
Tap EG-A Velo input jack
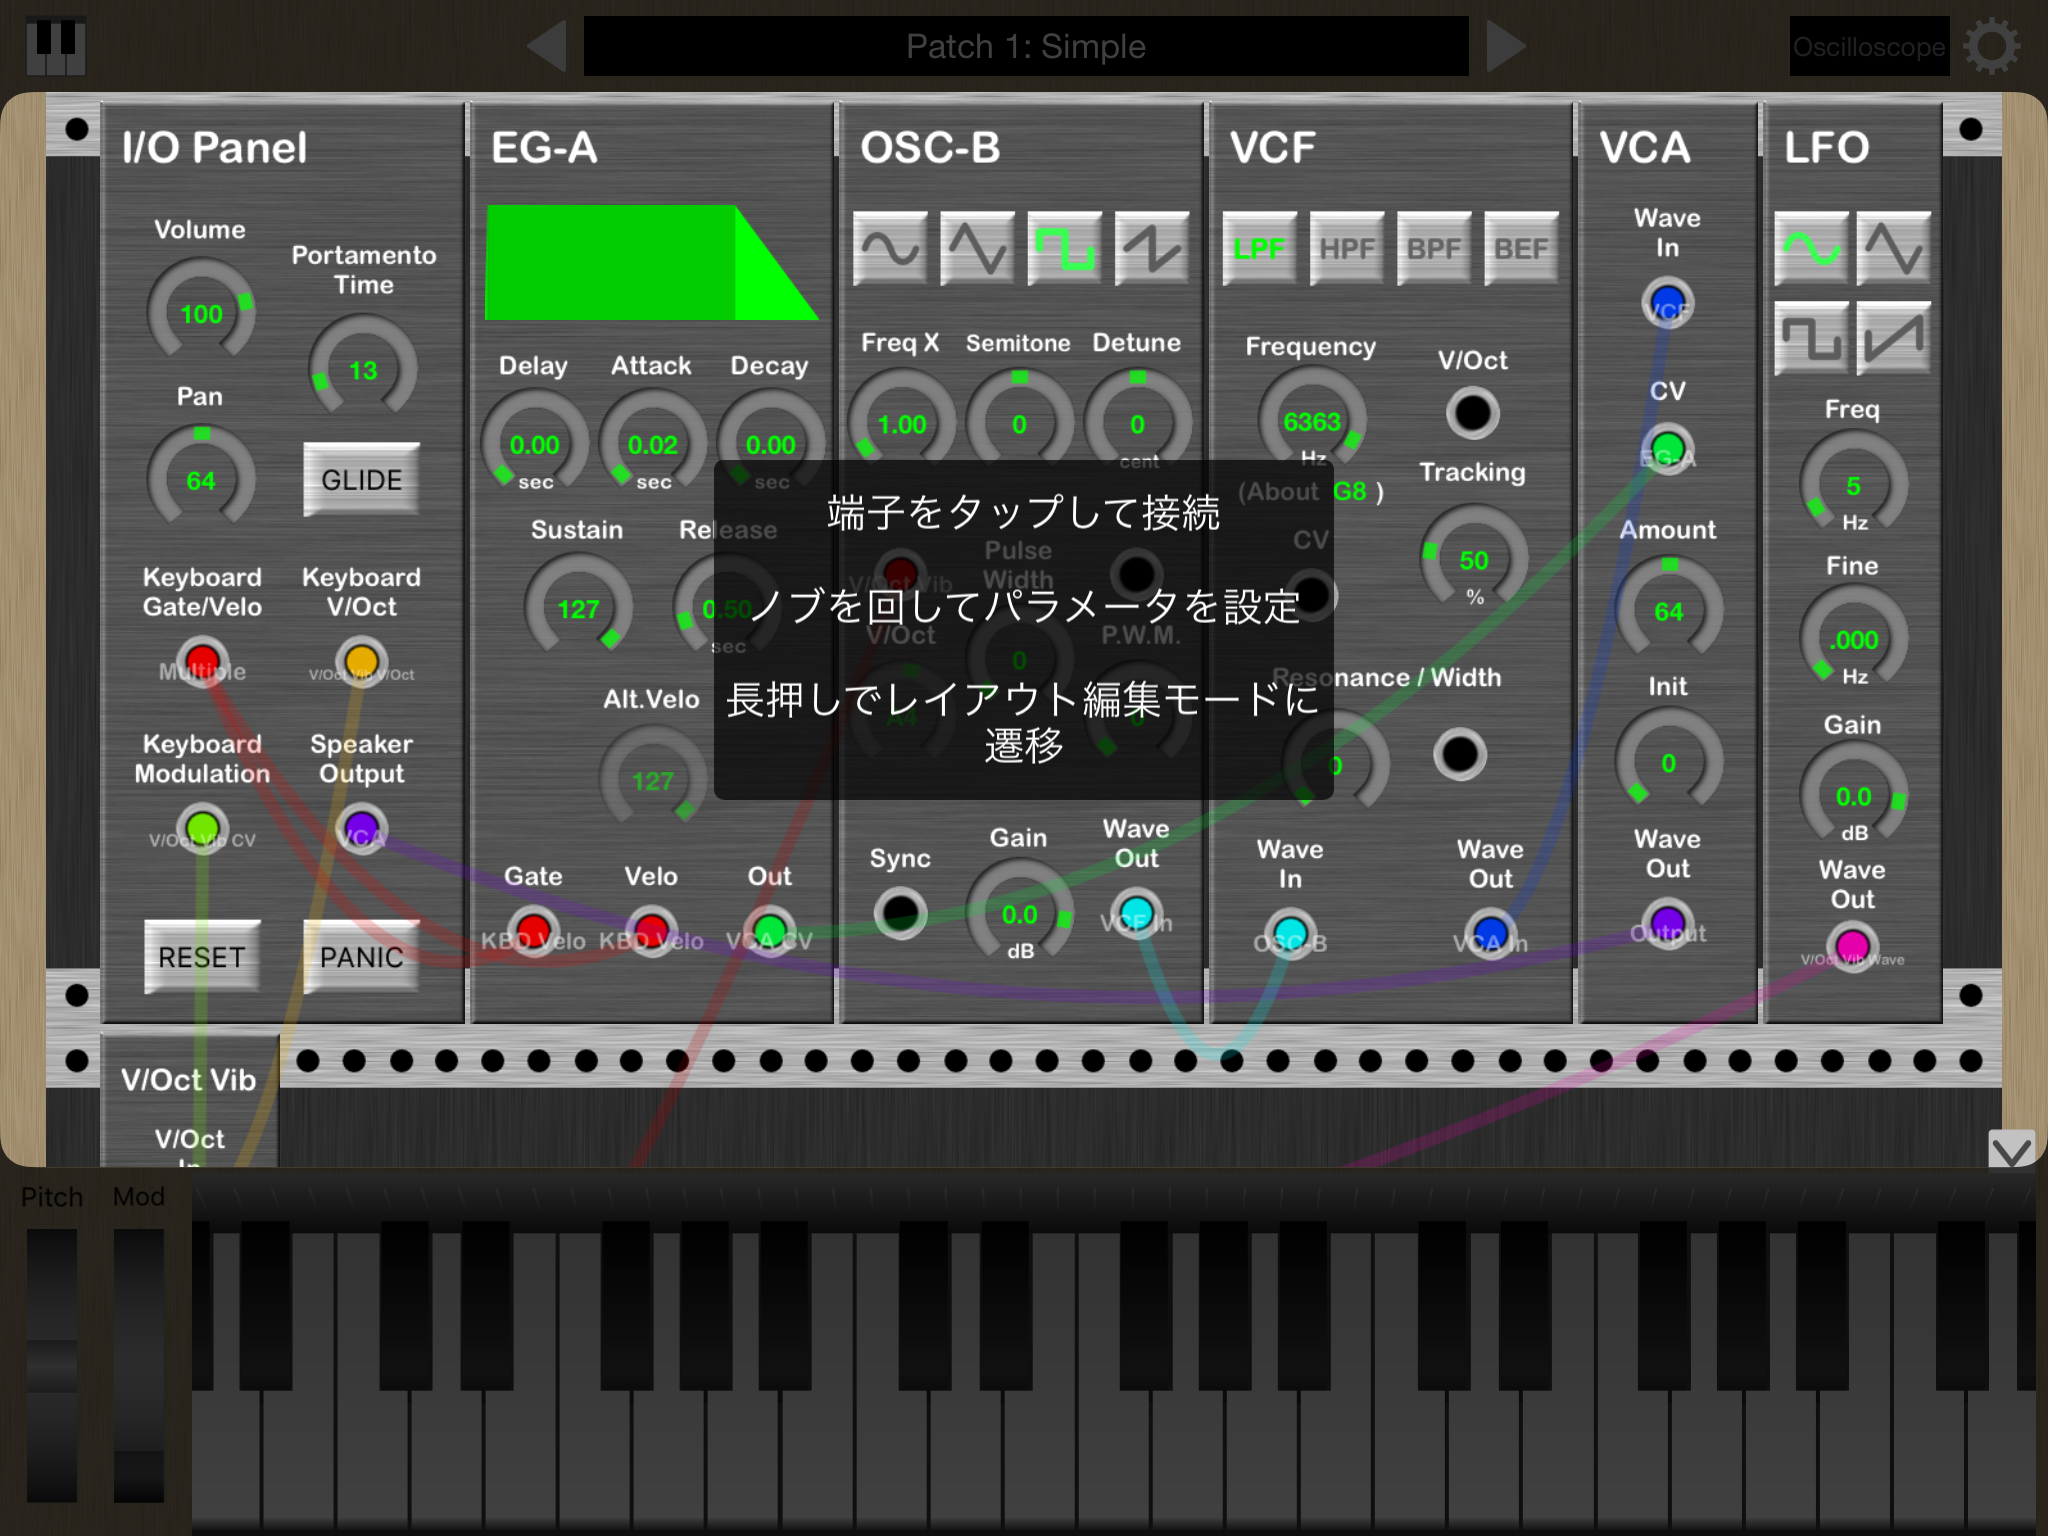tap(651, 931)
